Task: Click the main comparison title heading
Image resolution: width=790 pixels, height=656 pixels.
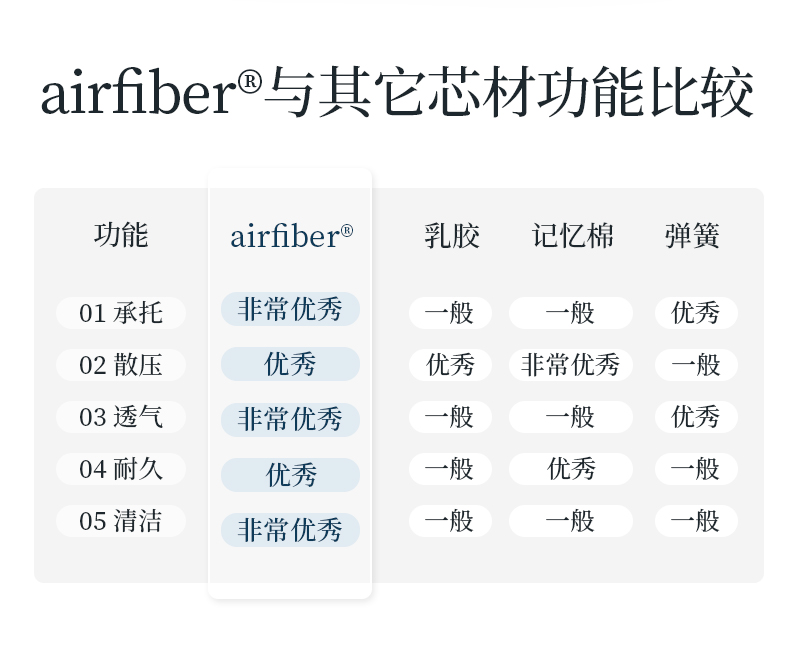Action: 397,93
